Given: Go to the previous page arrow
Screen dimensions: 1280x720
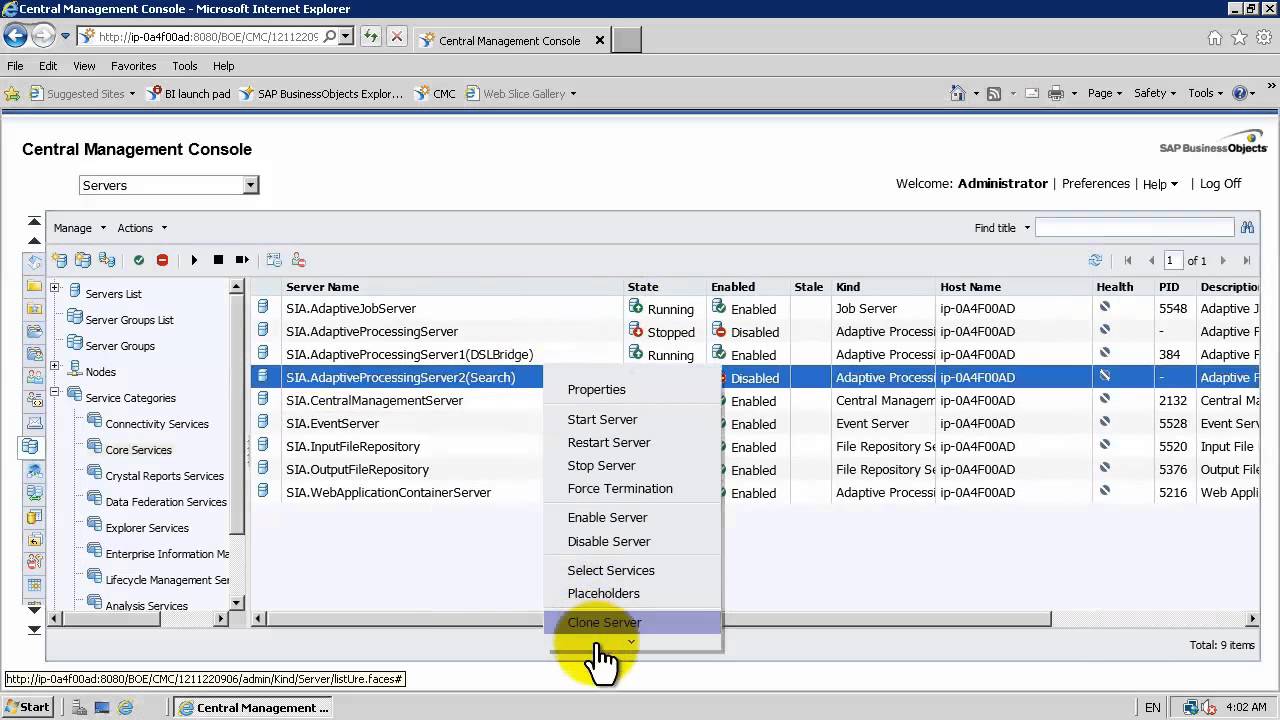Looking at the screenshot, I should tap(1151, 260).
